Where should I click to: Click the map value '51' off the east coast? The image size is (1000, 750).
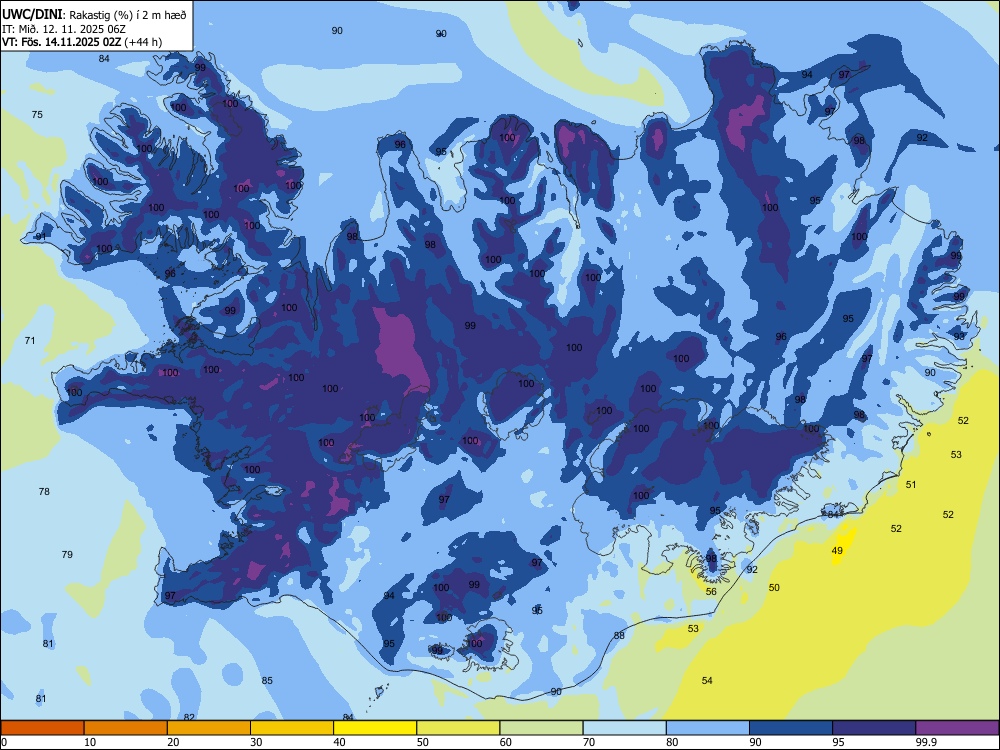click(911, 485)
